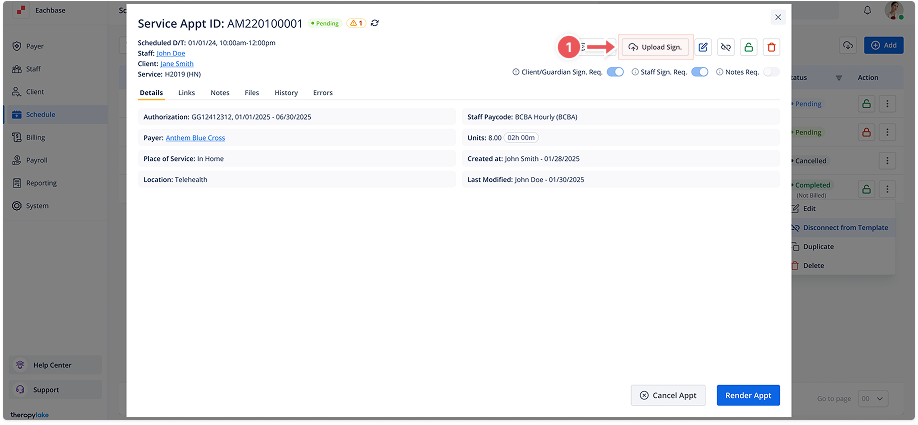Image resolution: width=918 pixels, height=425 pixels.
Task: Click the Help Center button
Action: coord(56,365)
